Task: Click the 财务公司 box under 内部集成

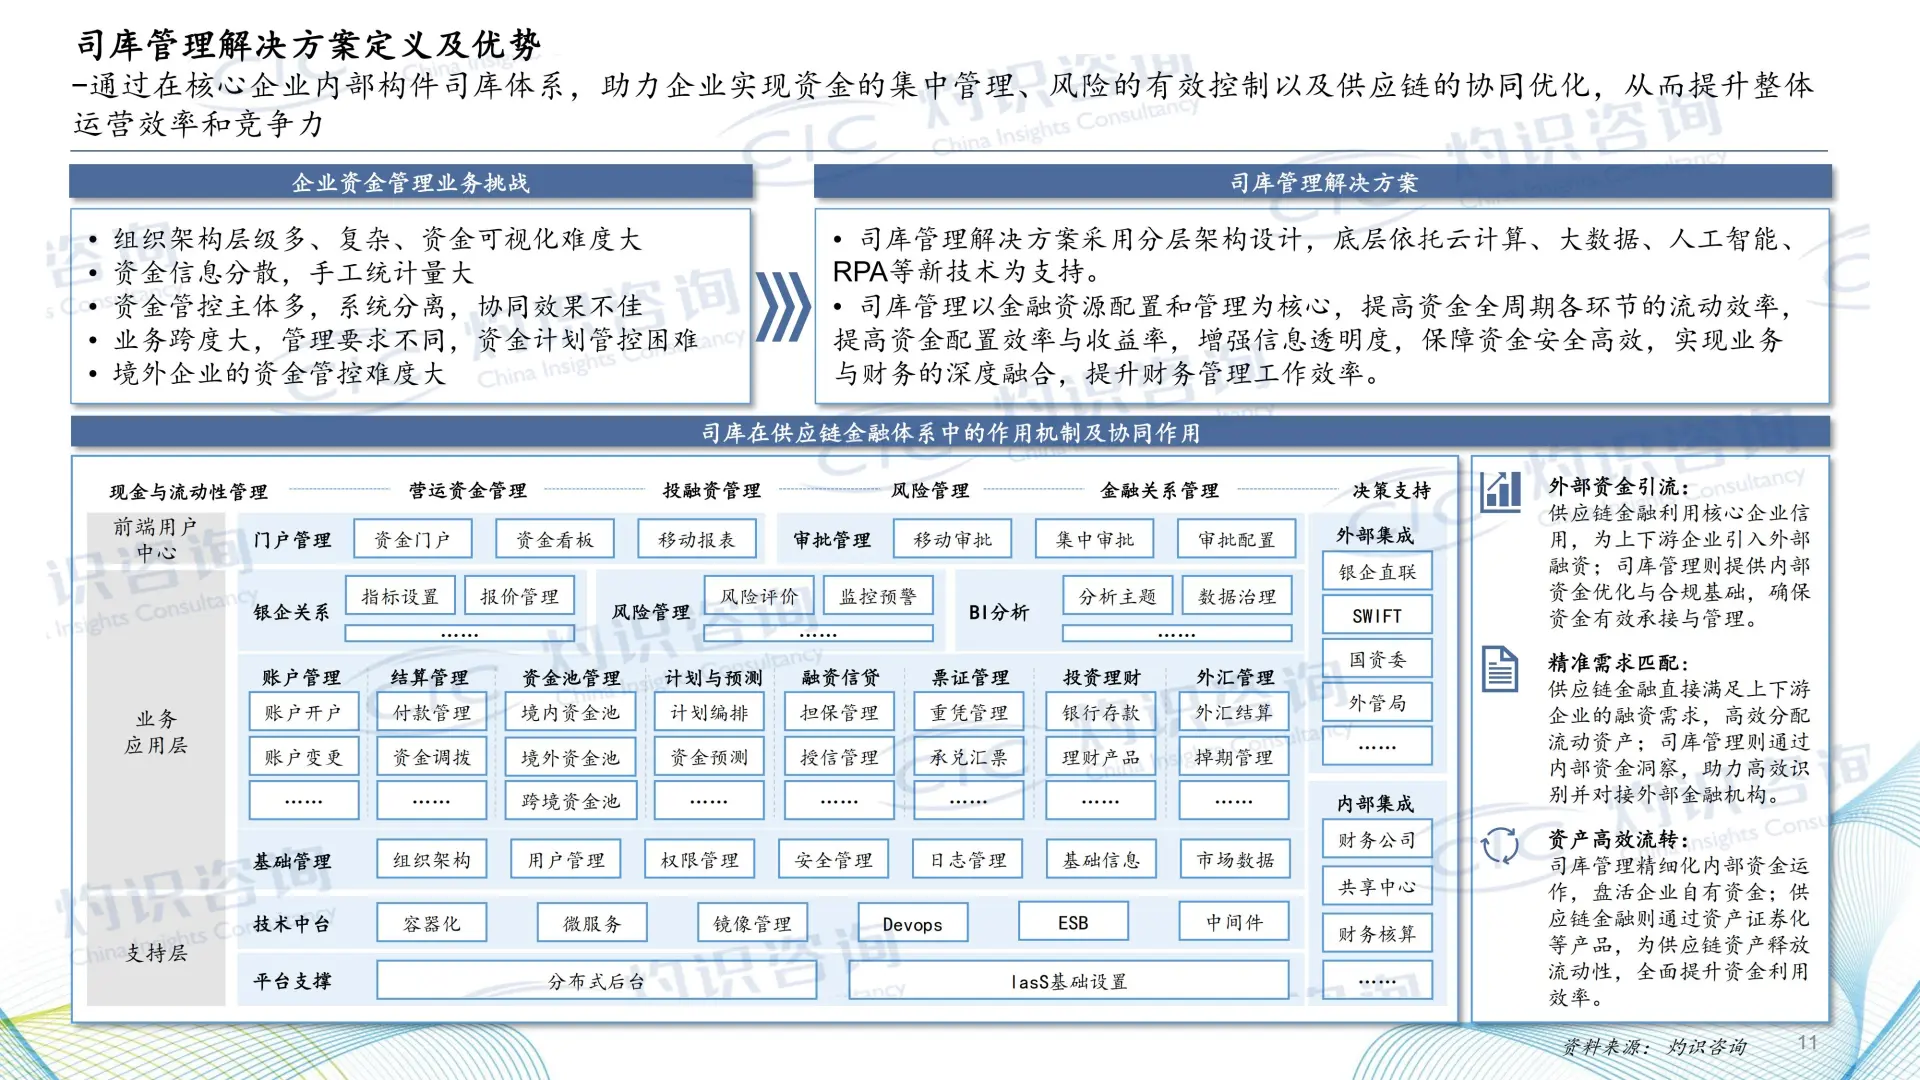Action: coord(1377,840)
